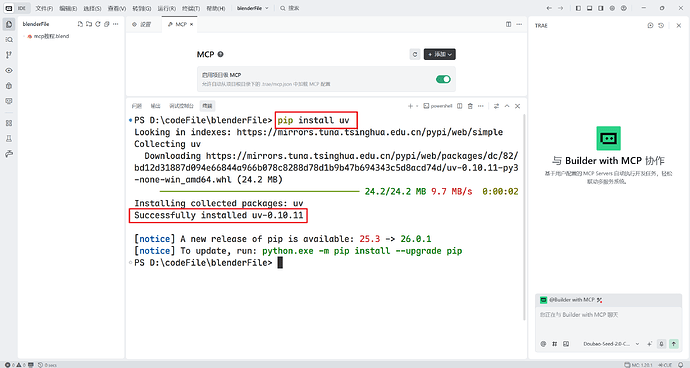This screenshot has width=690, height=368.
Task: Open the blenderFile project dropdown
Action: pos(253,8)
